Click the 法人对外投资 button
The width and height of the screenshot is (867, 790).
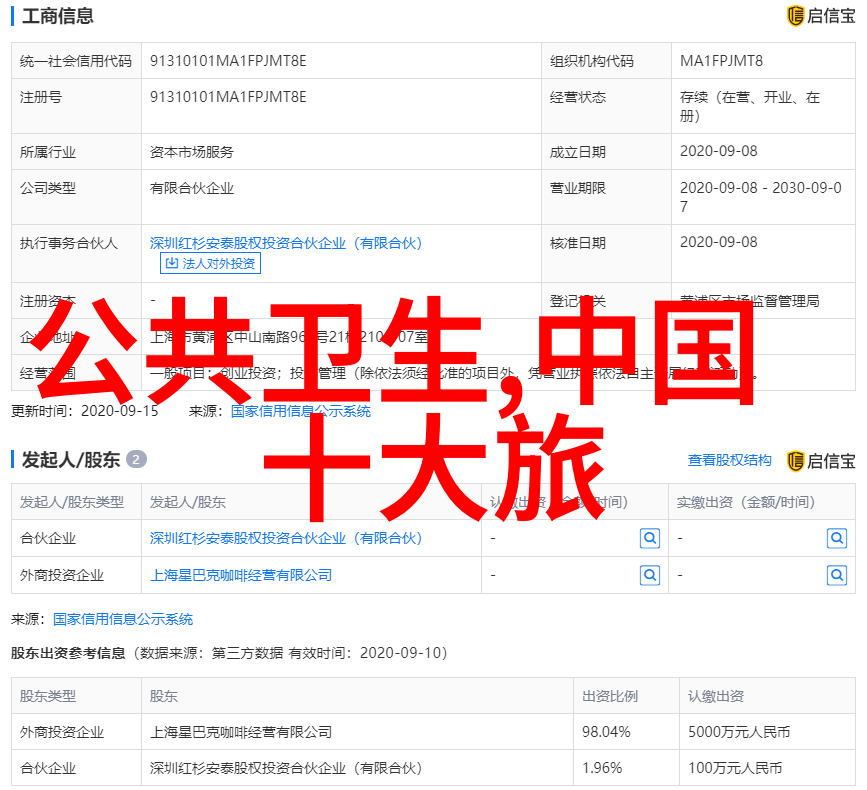tap(210, 263)
